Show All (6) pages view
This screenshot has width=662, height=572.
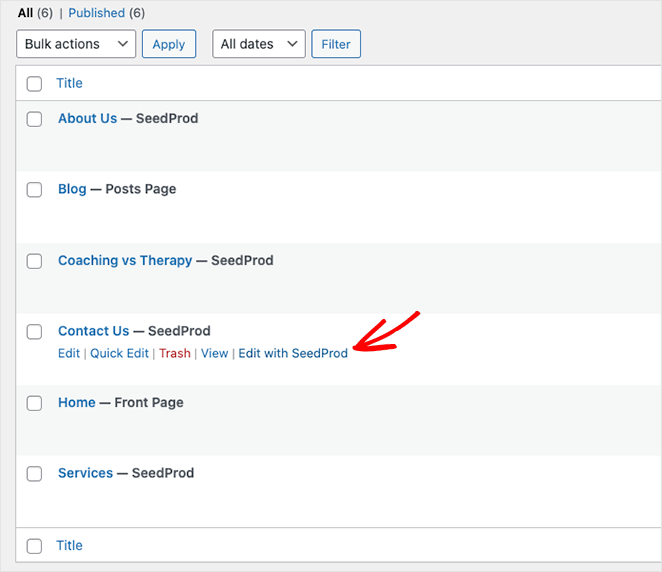coord(35,13)
